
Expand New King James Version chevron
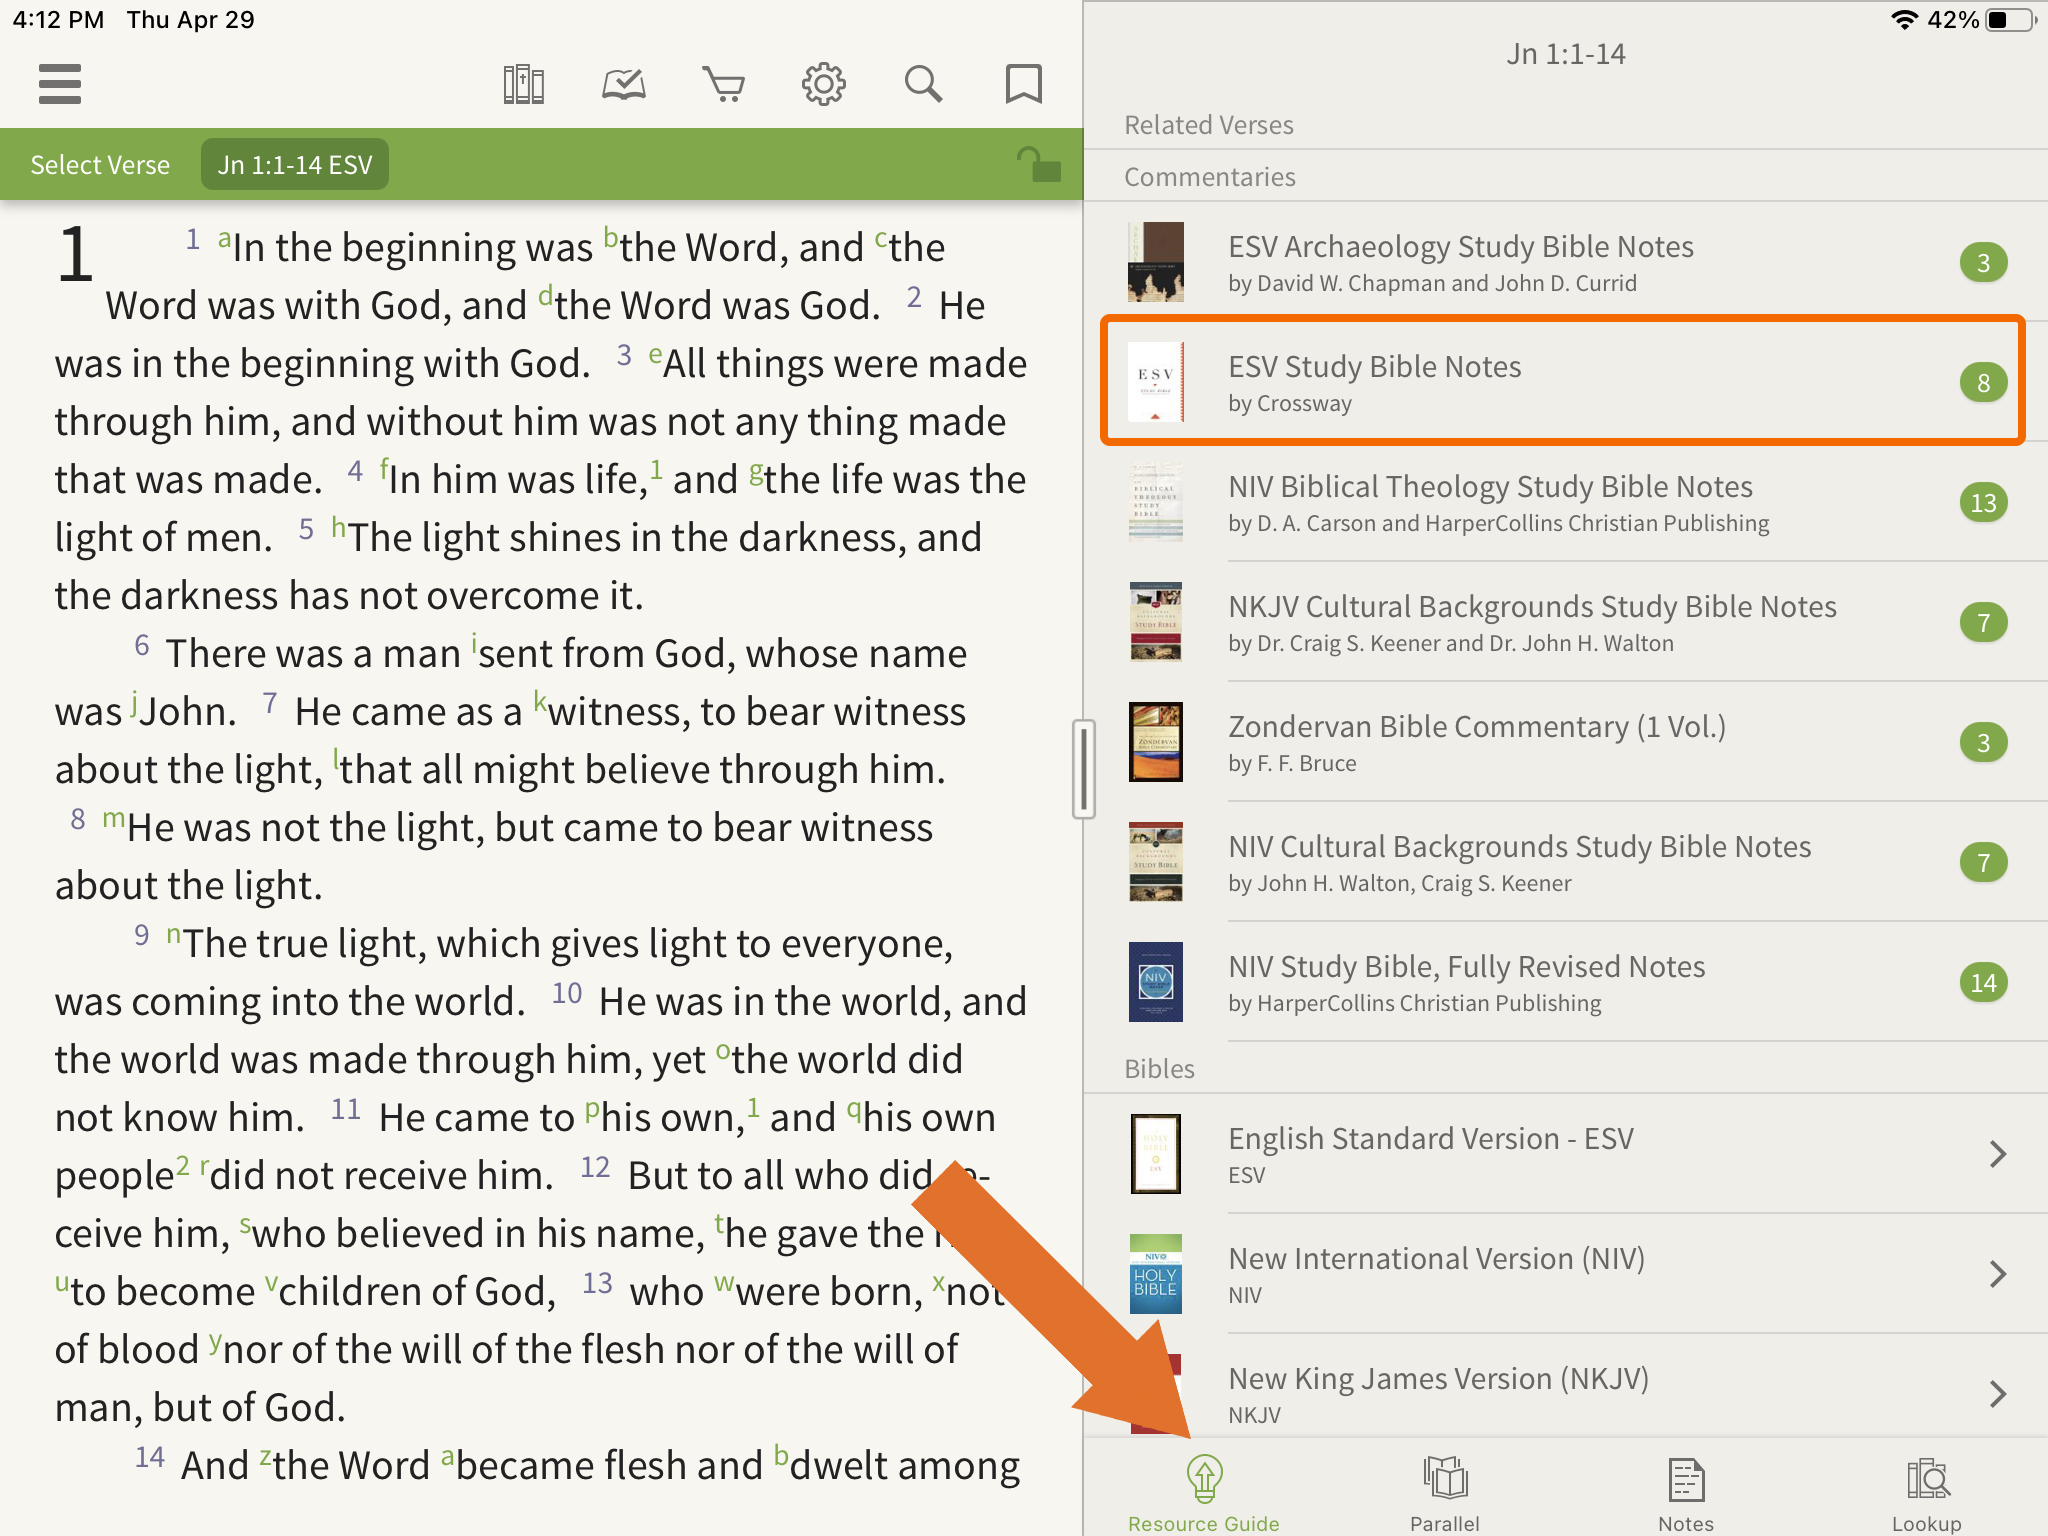click(x=1997, y=1394)
